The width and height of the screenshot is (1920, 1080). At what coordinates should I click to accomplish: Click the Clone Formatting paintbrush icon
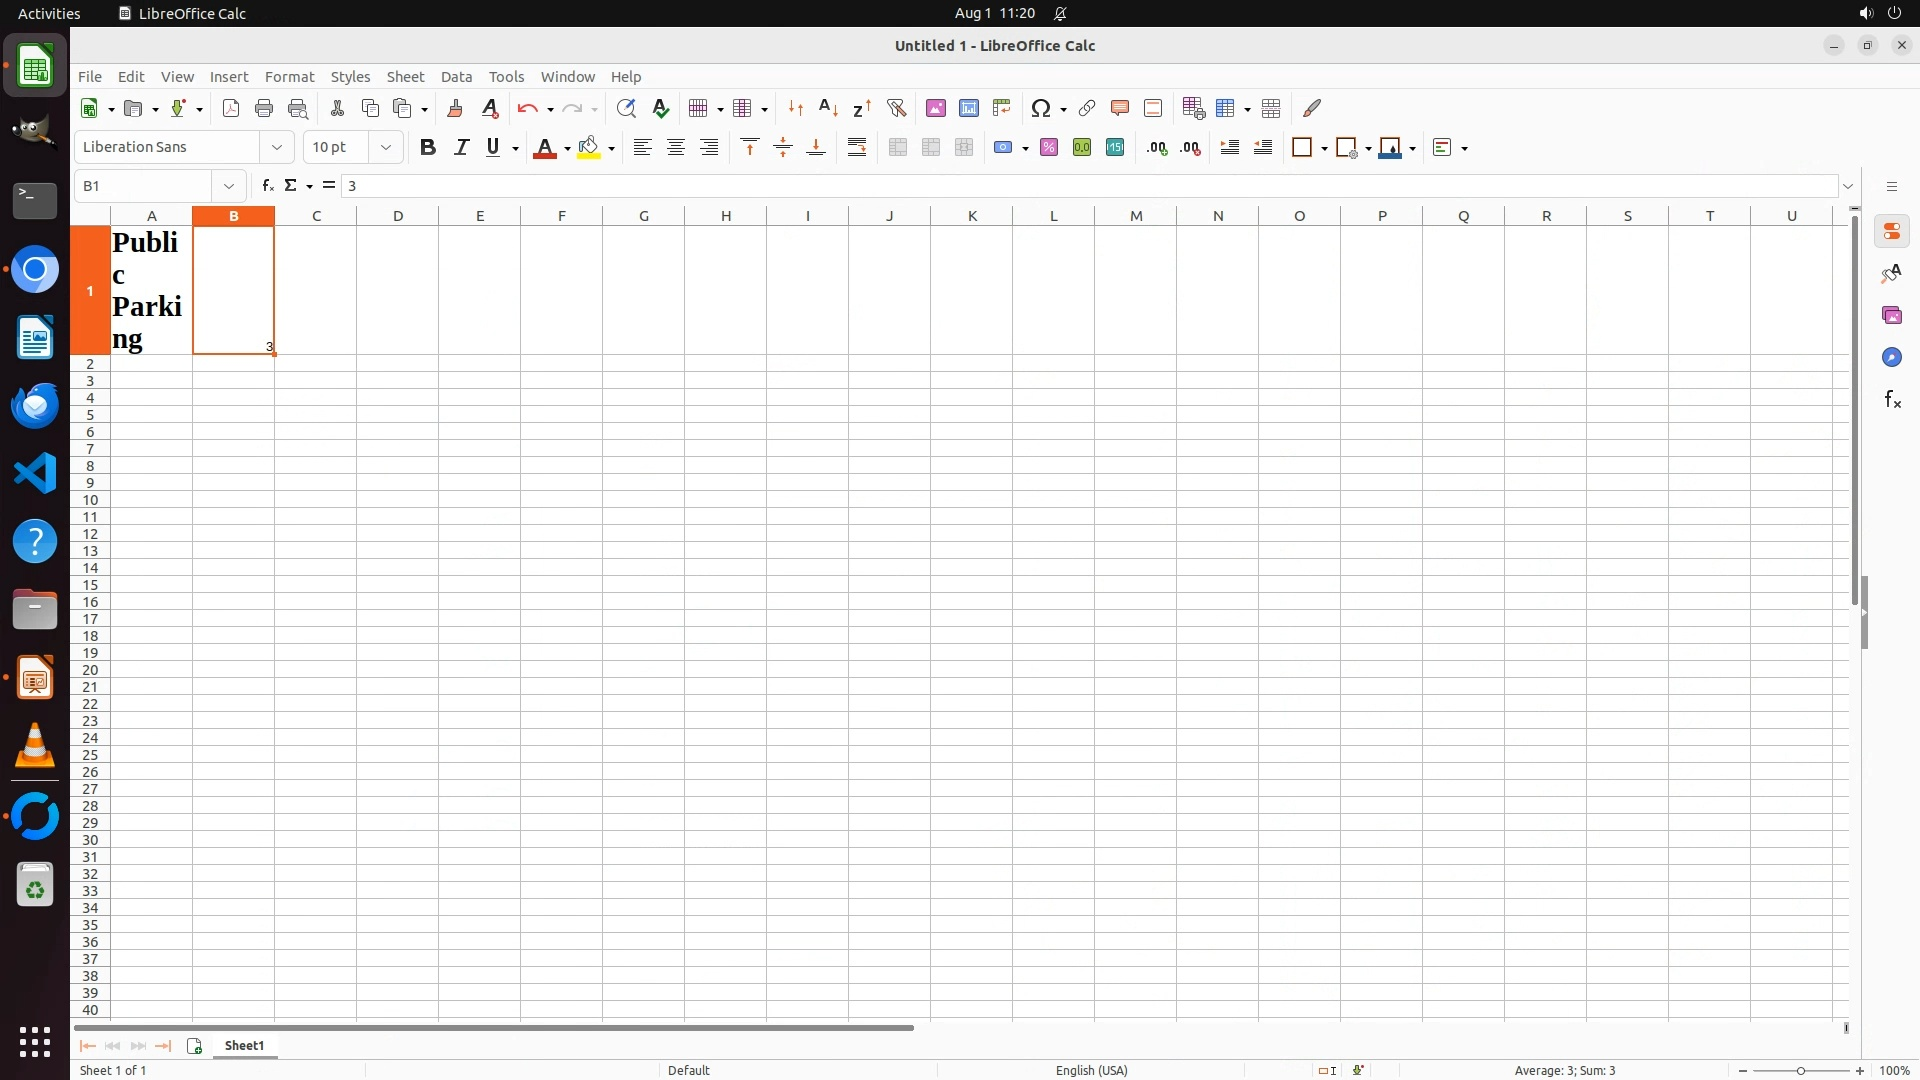click(455, 108)
